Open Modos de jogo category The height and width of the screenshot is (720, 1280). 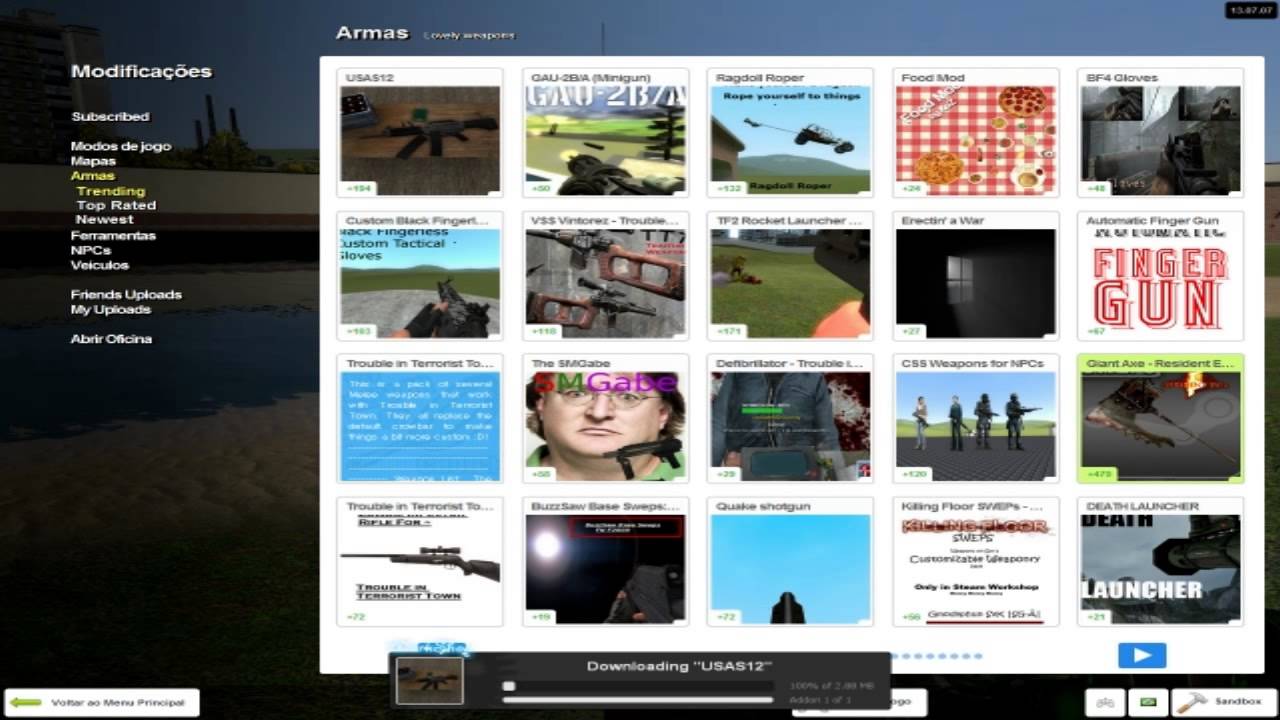(121, 146)
